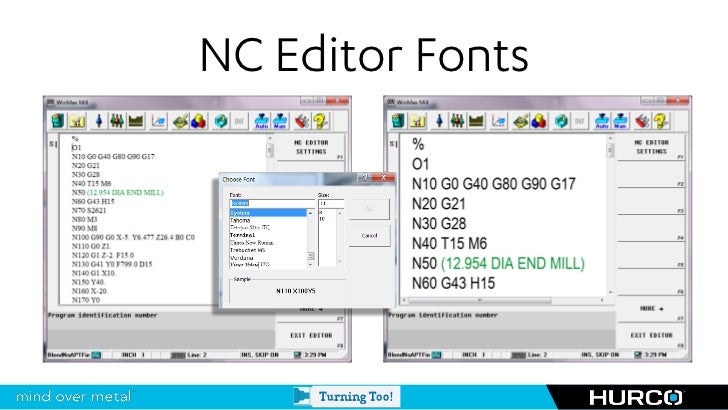Click teal cube icon in right window toolbar

[562, 121]
